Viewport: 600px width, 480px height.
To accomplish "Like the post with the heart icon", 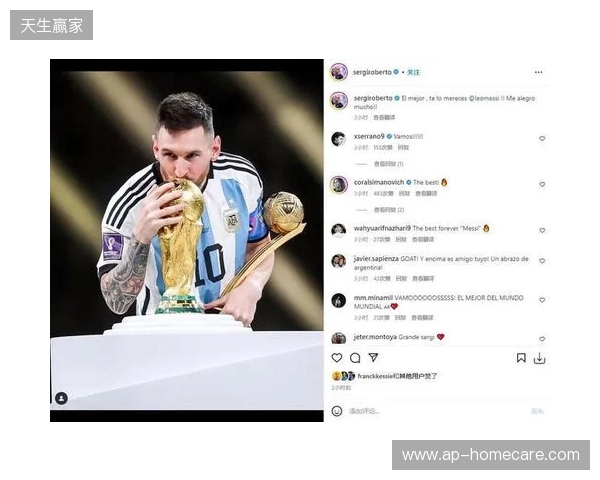I will click(337, 358).
